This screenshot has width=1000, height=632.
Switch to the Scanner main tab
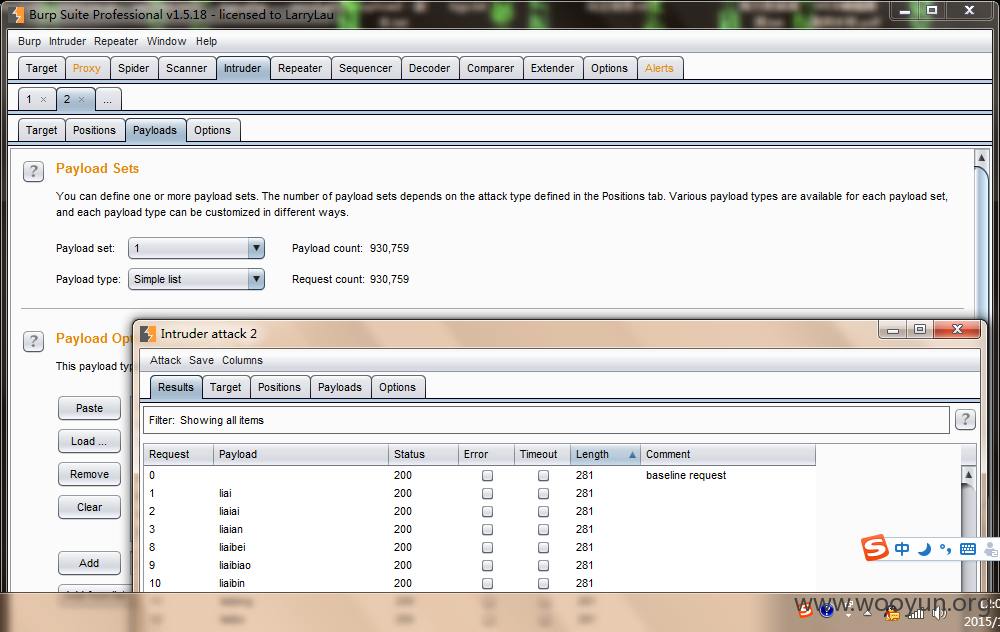(186, 68)
